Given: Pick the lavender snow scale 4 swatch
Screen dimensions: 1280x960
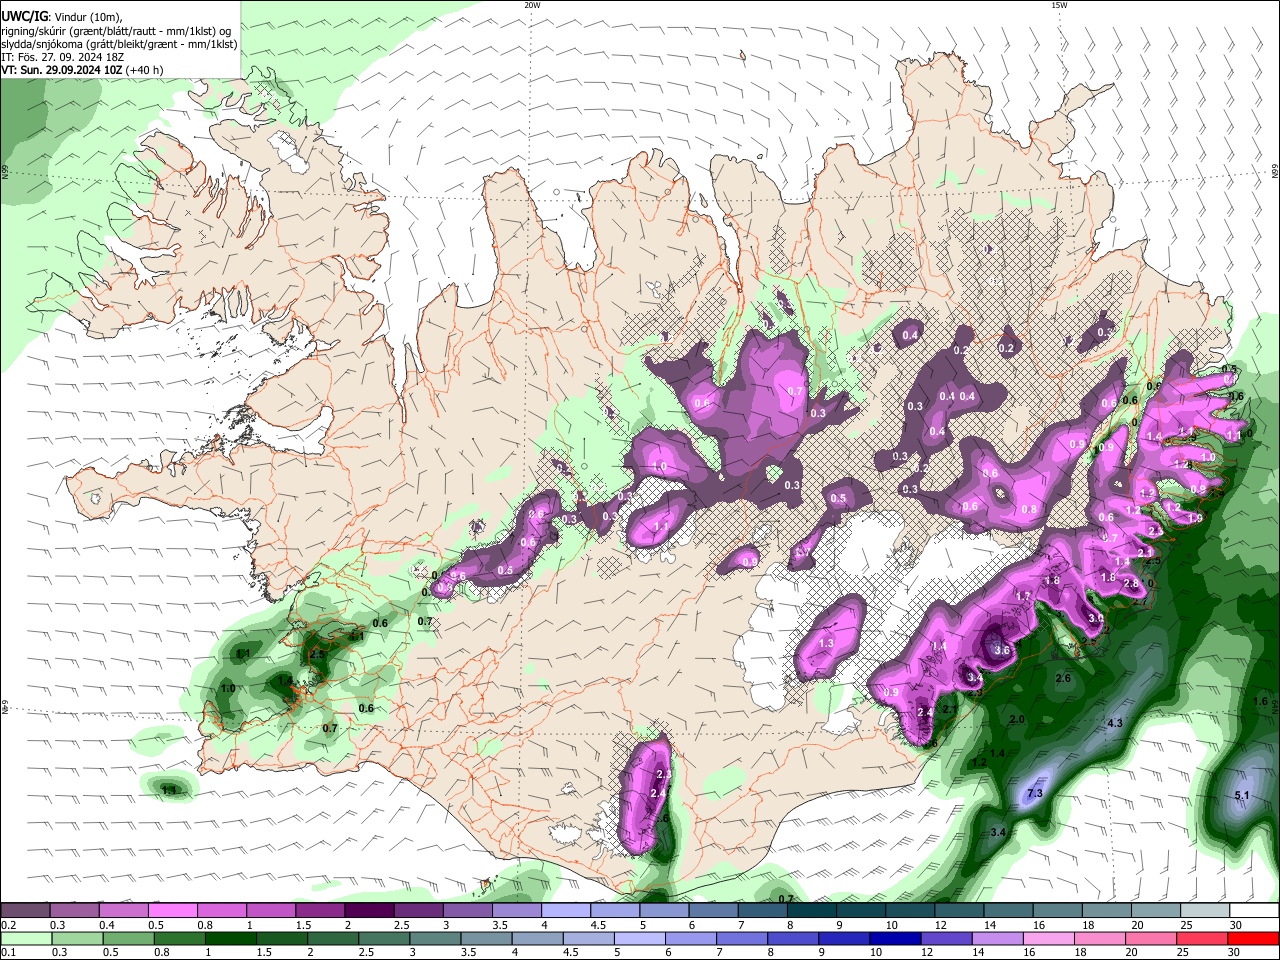Looking at the screenshot, I should 566,910.
